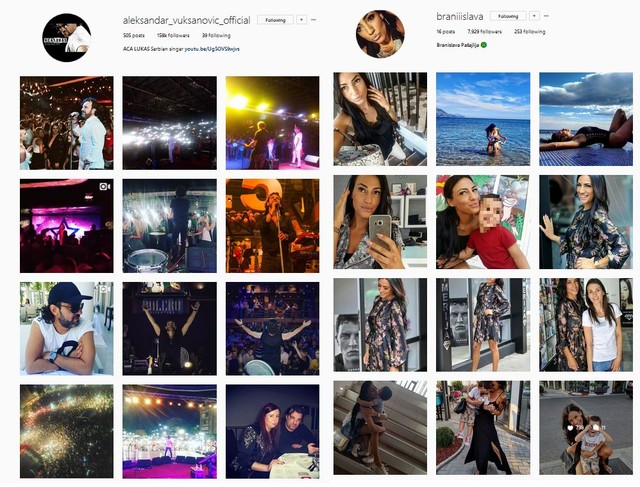This screenshot has height=487, width=640.
Task: Click the braniiislava profile avatar
Action: [x=380, y=34]
